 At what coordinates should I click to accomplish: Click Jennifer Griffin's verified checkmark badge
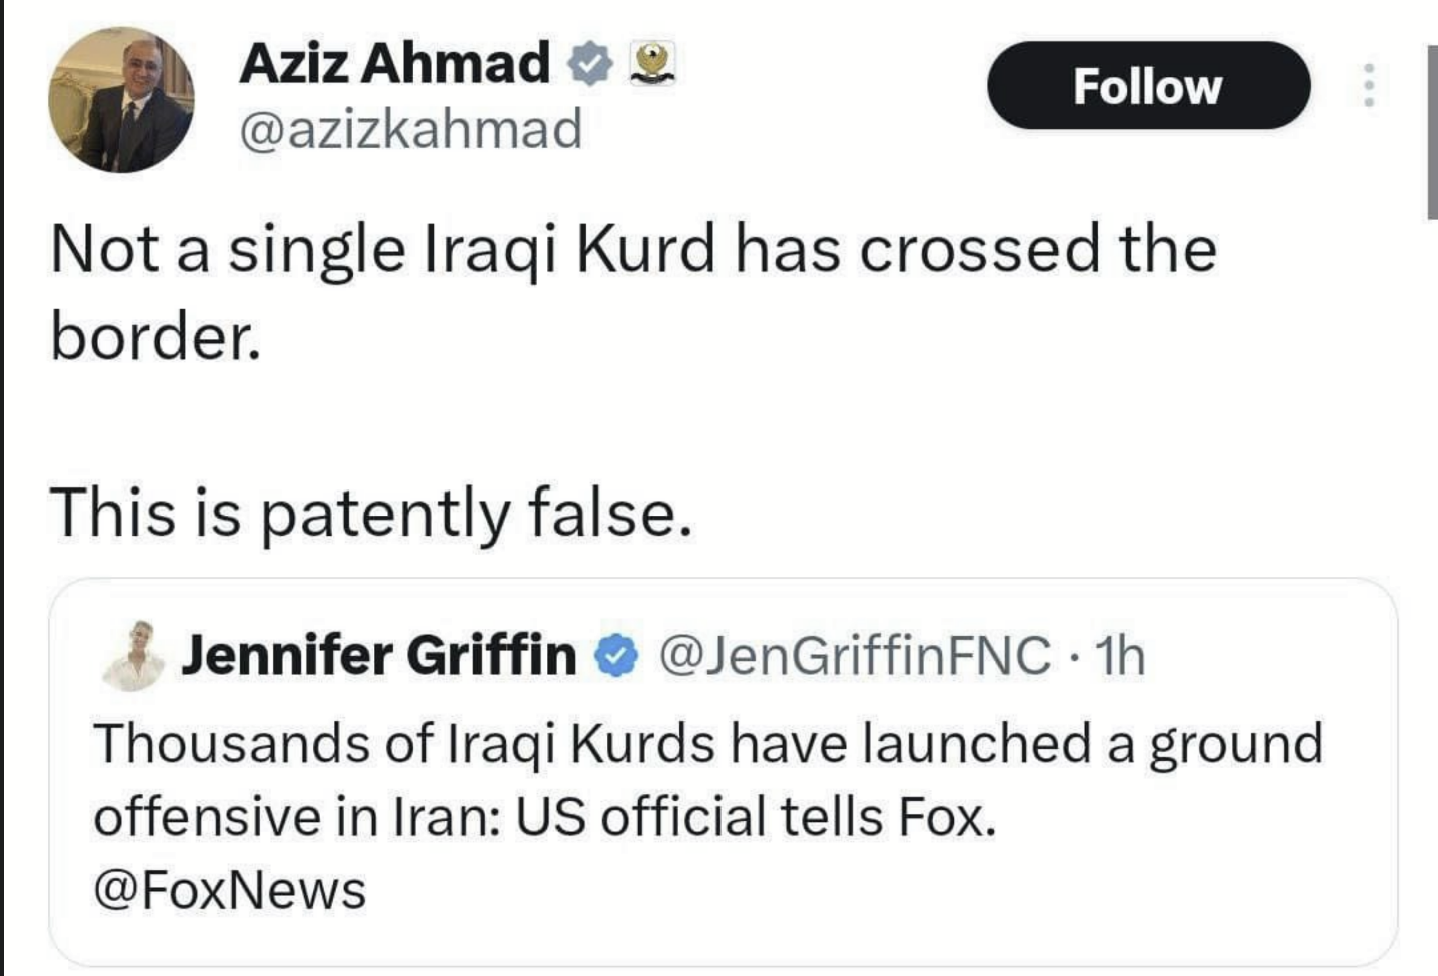coord(616,657)
